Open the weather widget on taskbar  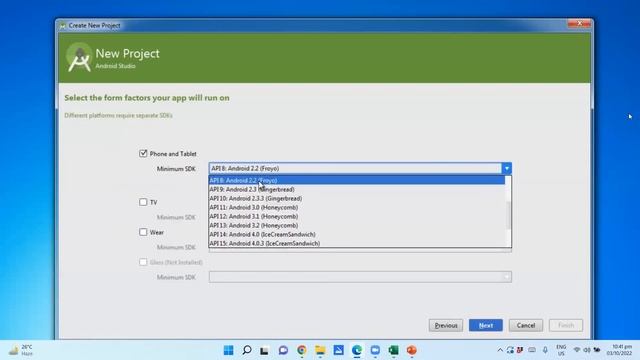tap(21, 350)
